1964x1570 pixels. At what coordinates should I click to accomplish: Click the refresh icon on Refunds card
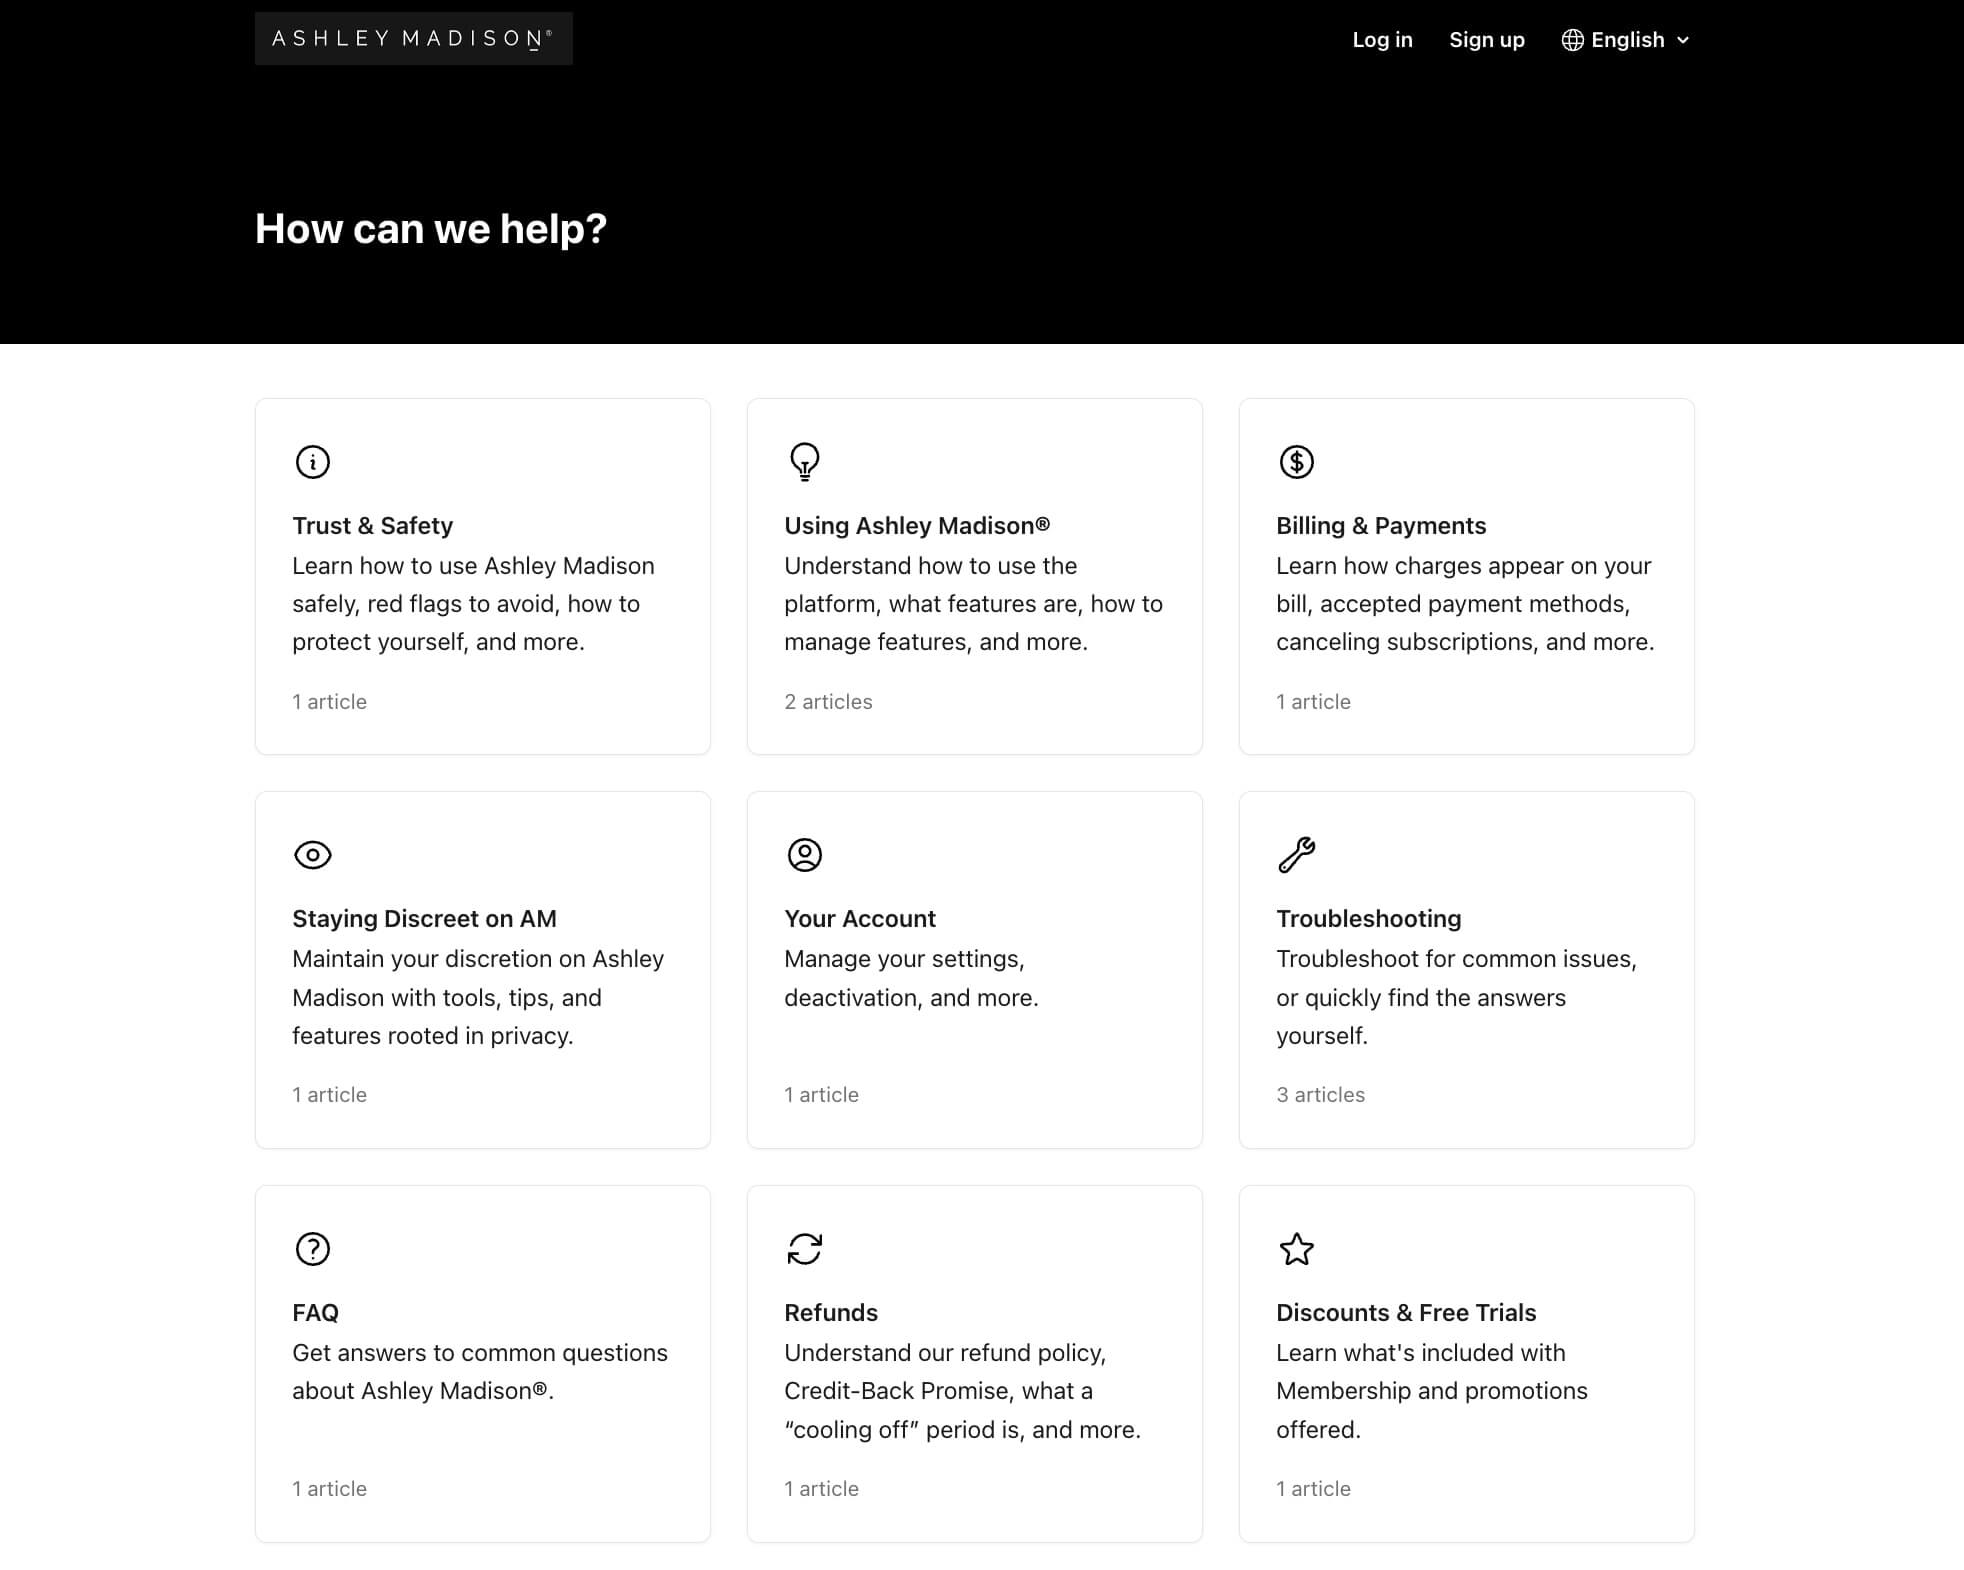(x=804, y=1248)
